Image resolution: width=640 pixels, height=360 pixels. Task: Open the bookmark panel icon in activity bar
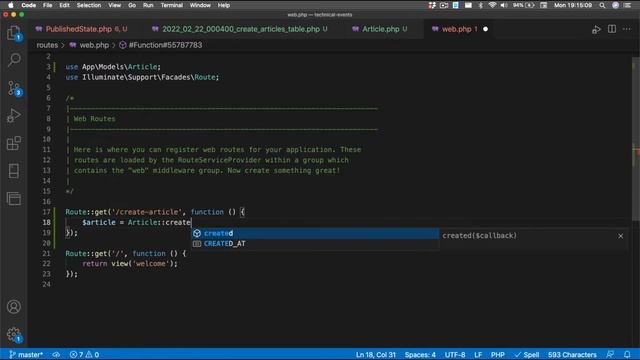coord(14,171)
